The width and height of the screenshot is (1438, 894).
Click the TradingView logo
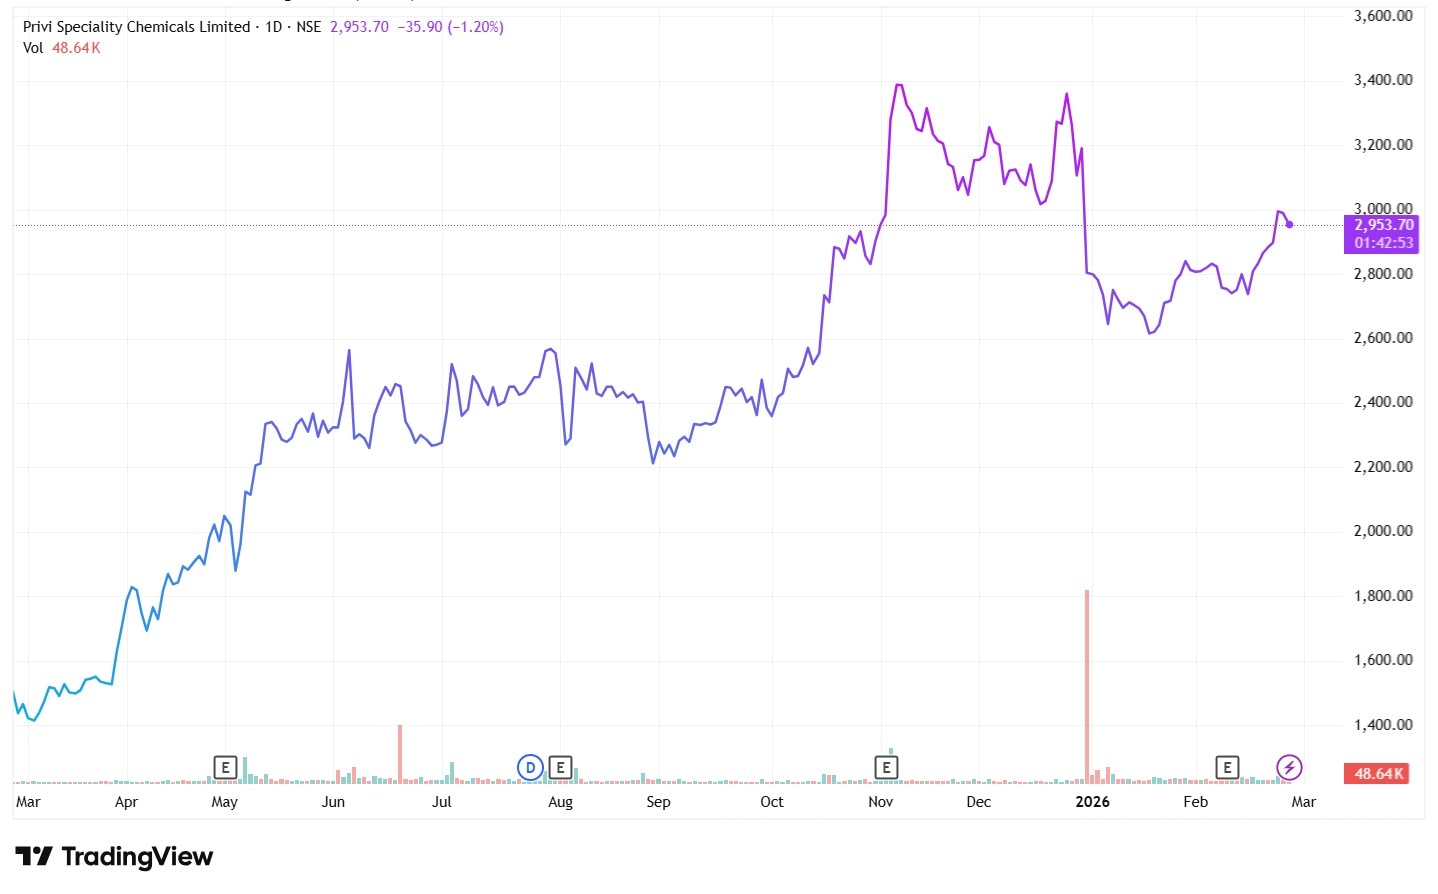tap(115, 857)
